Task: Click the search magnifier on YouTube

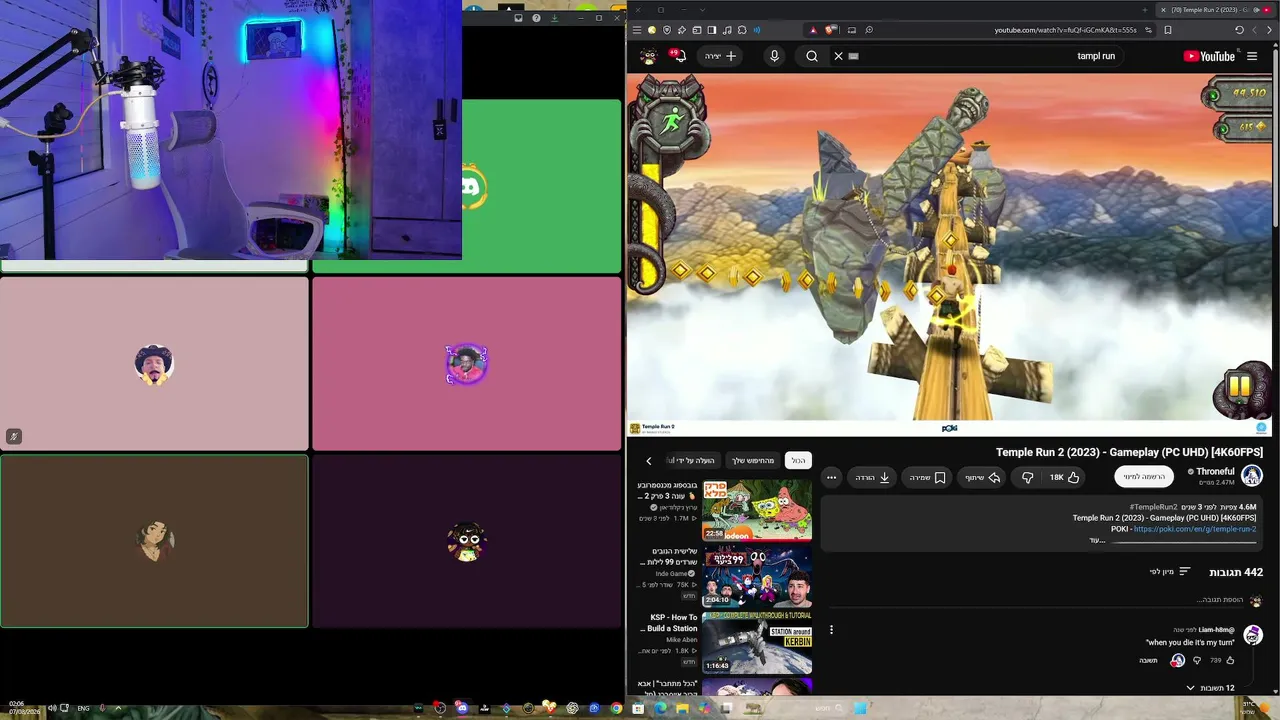Action: click(812, 56)
